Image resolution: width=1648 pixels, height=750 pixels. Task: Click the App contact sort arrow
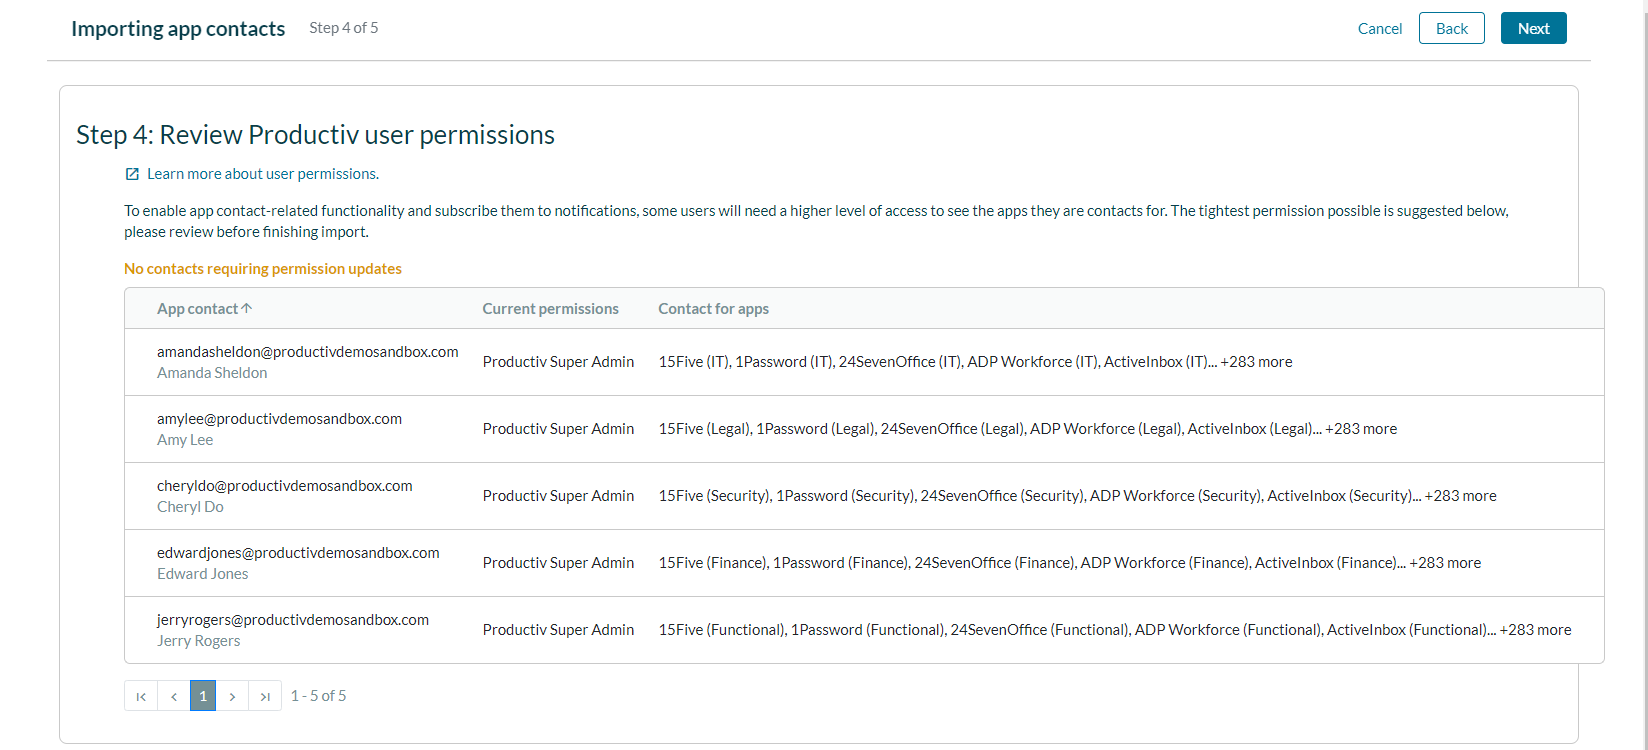pos(247,309)
